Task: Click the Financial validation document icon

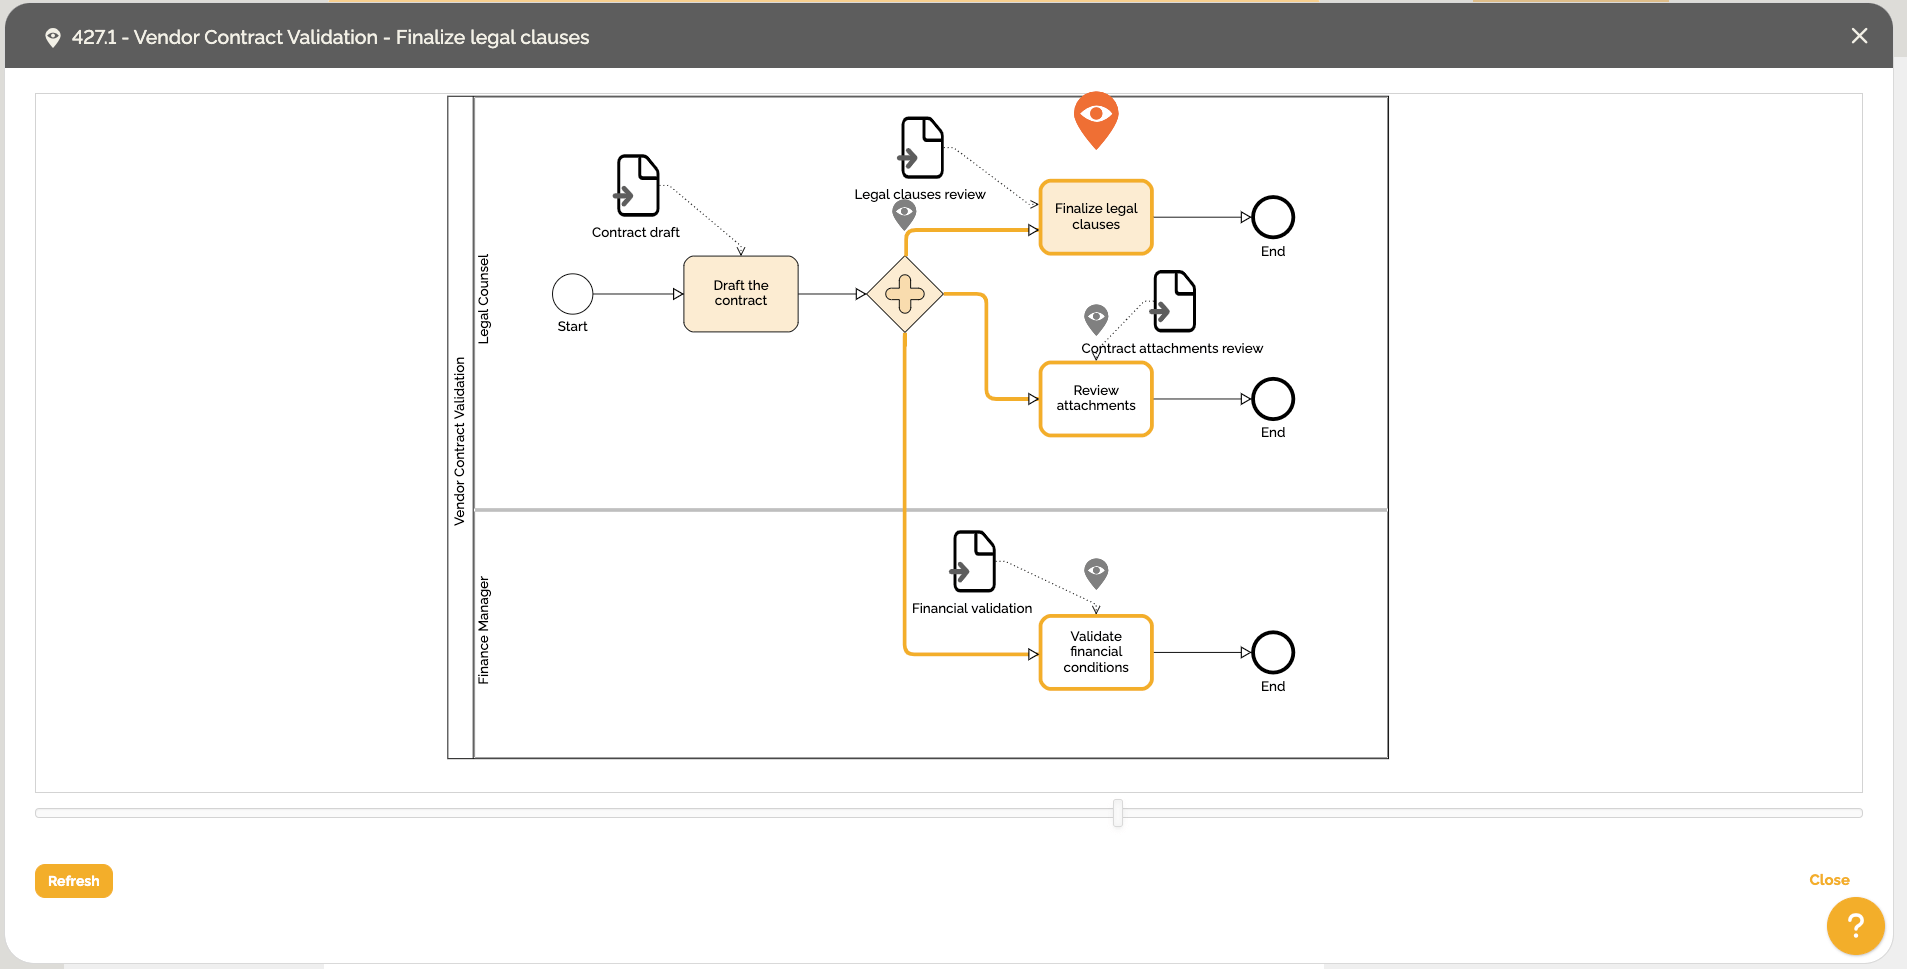Action: pyautogui.click(x=973, y=561)
